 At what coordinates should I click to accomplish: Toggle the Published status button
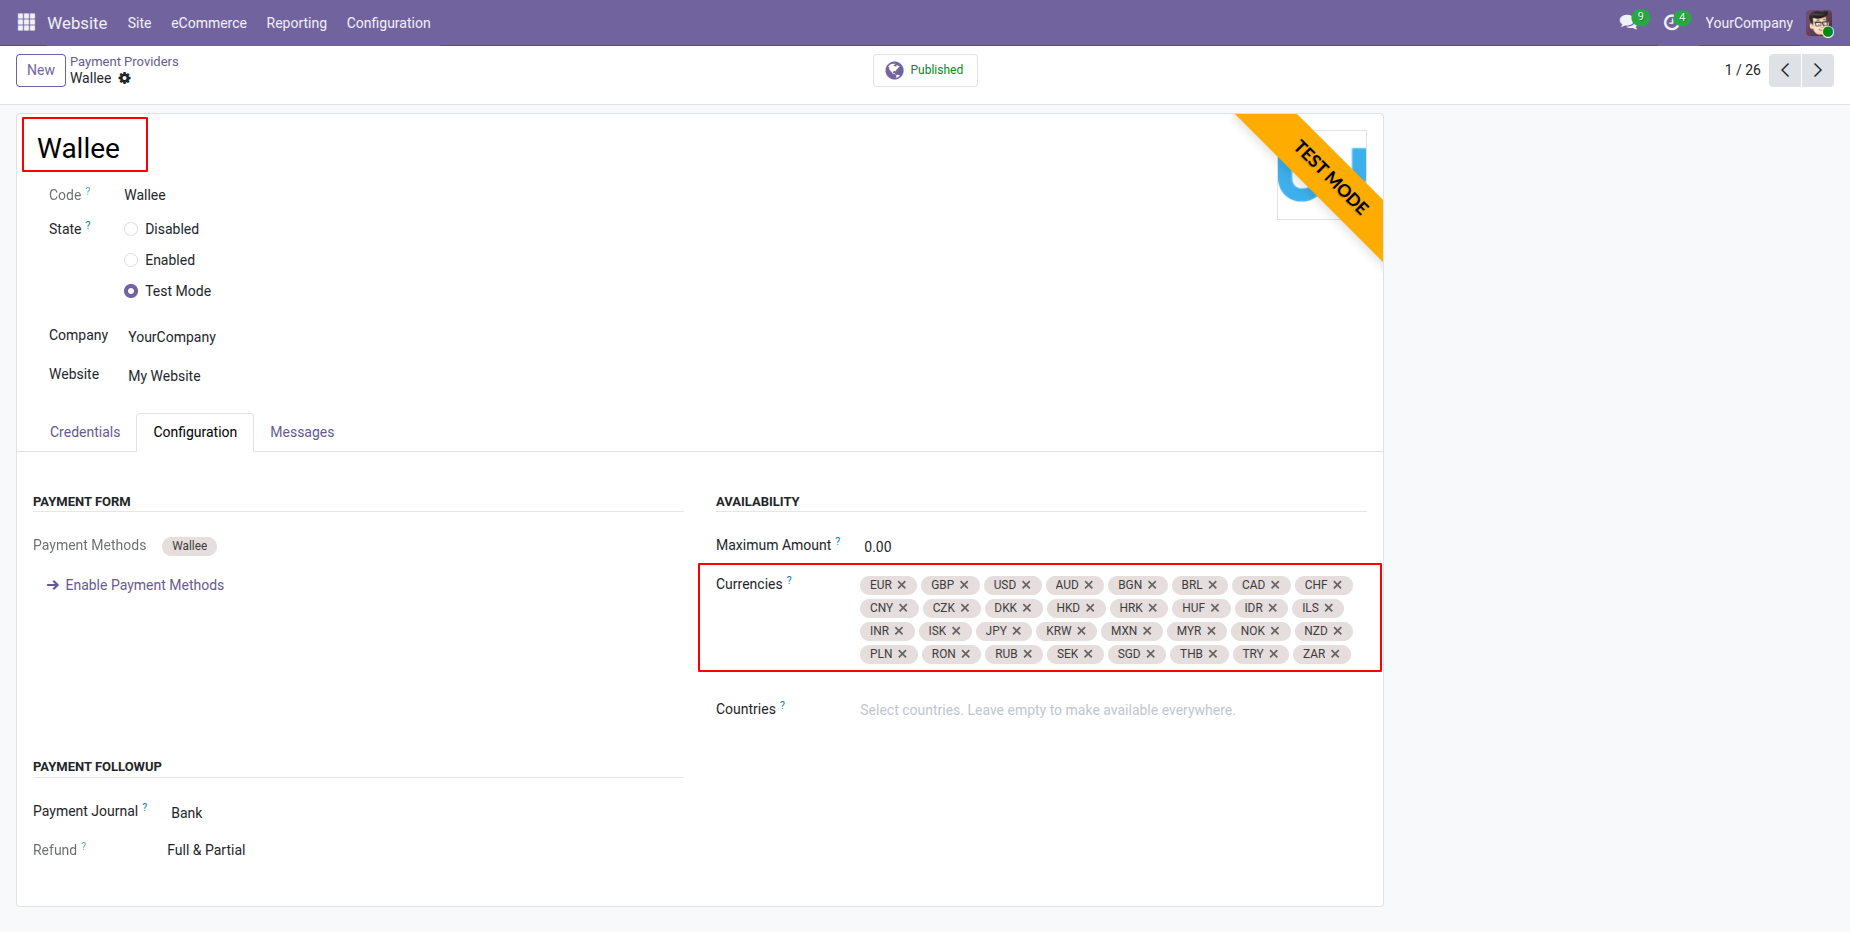(925, 70)
